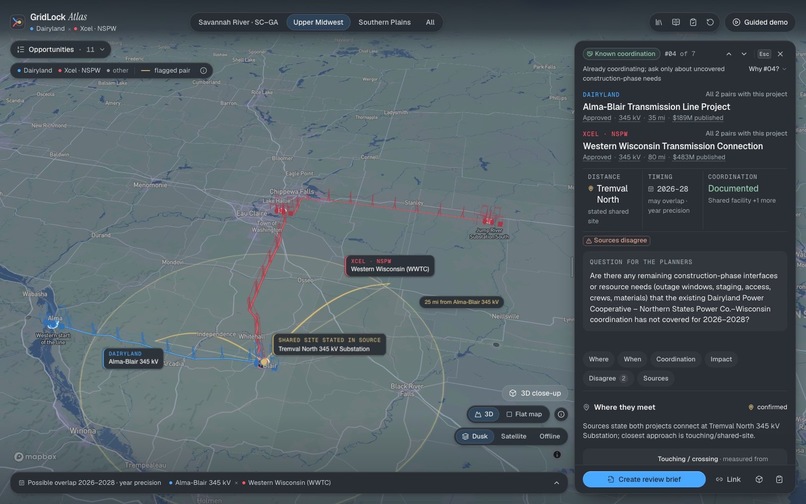806x504 pixels.
Task: Expand the bottom overlap status bar chevron
Action: 556,483
